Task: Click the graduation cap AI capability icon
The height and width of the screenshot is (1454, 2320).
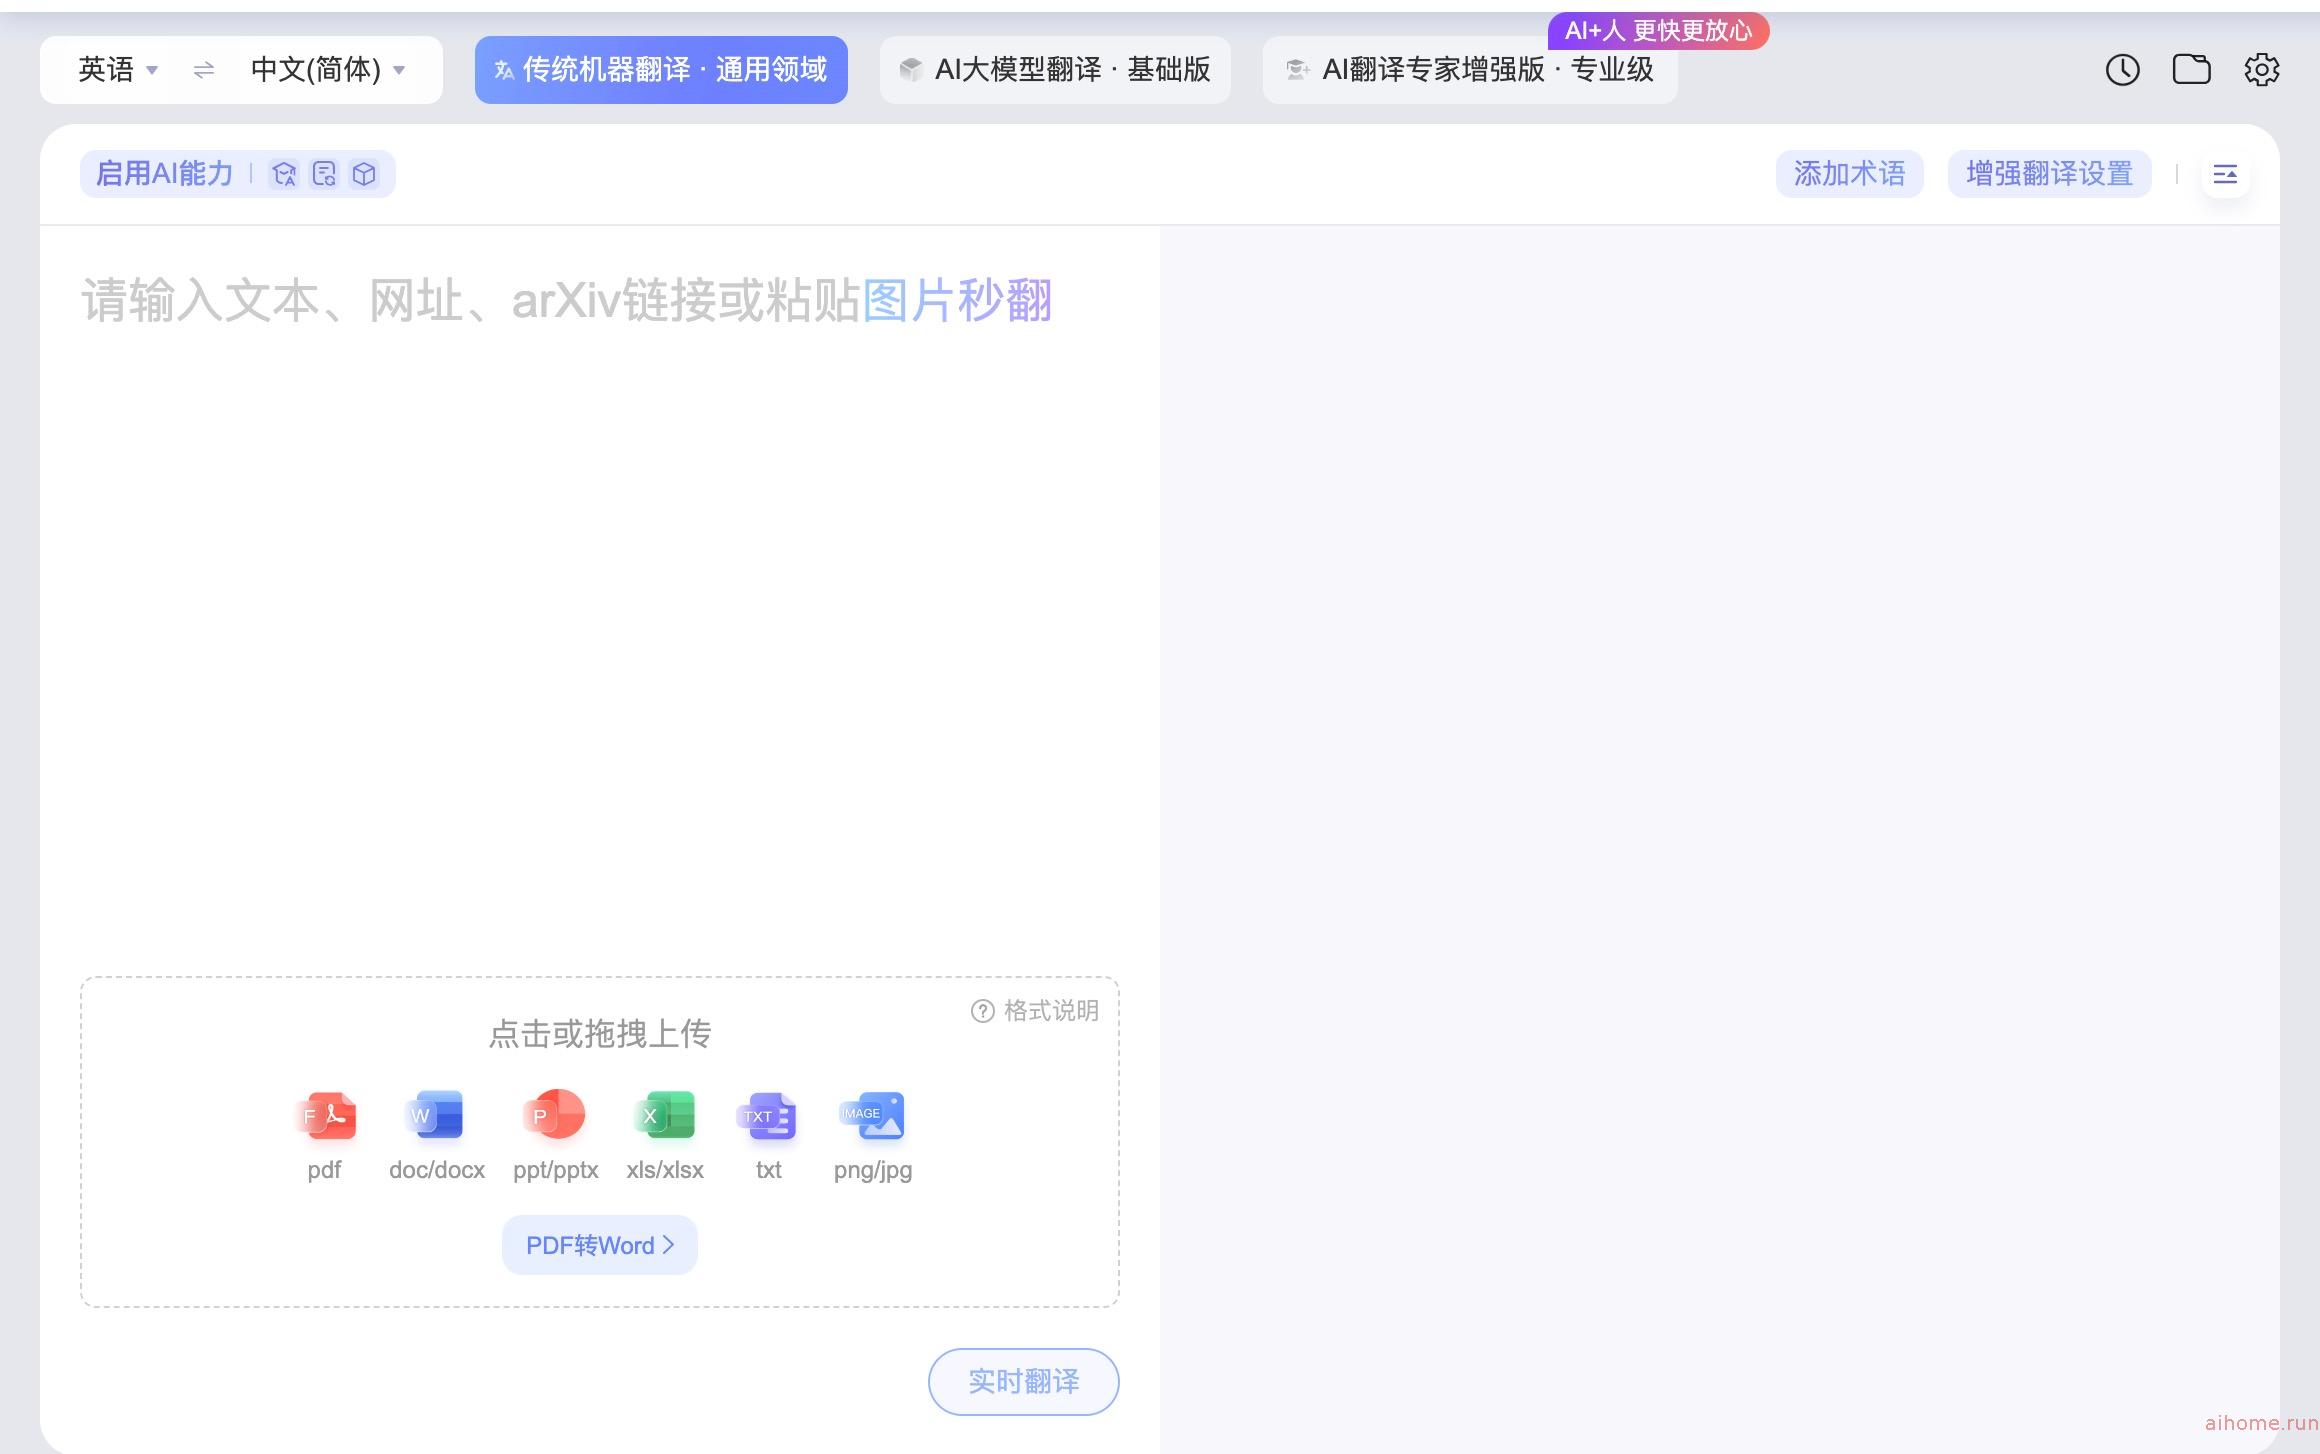Action: tap(284, 174)
